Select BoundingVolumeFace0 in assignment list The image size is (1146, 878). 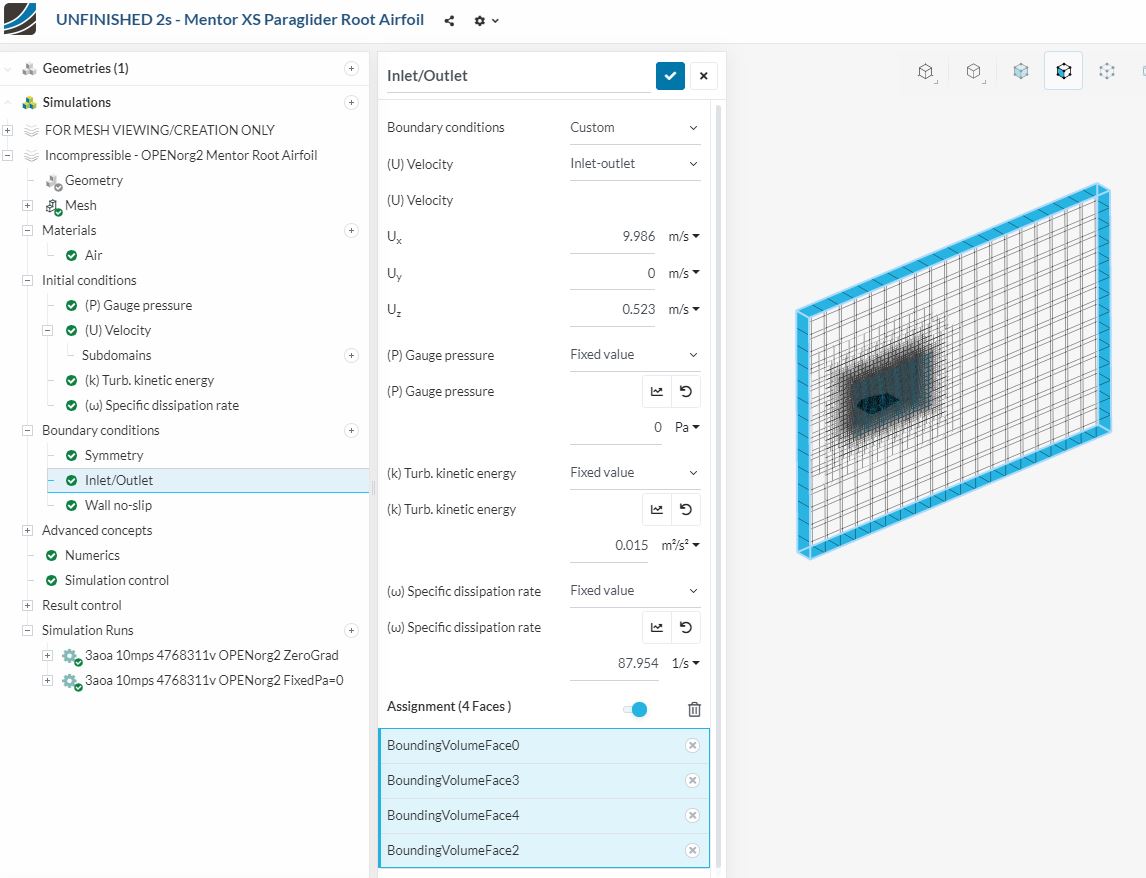544,746
